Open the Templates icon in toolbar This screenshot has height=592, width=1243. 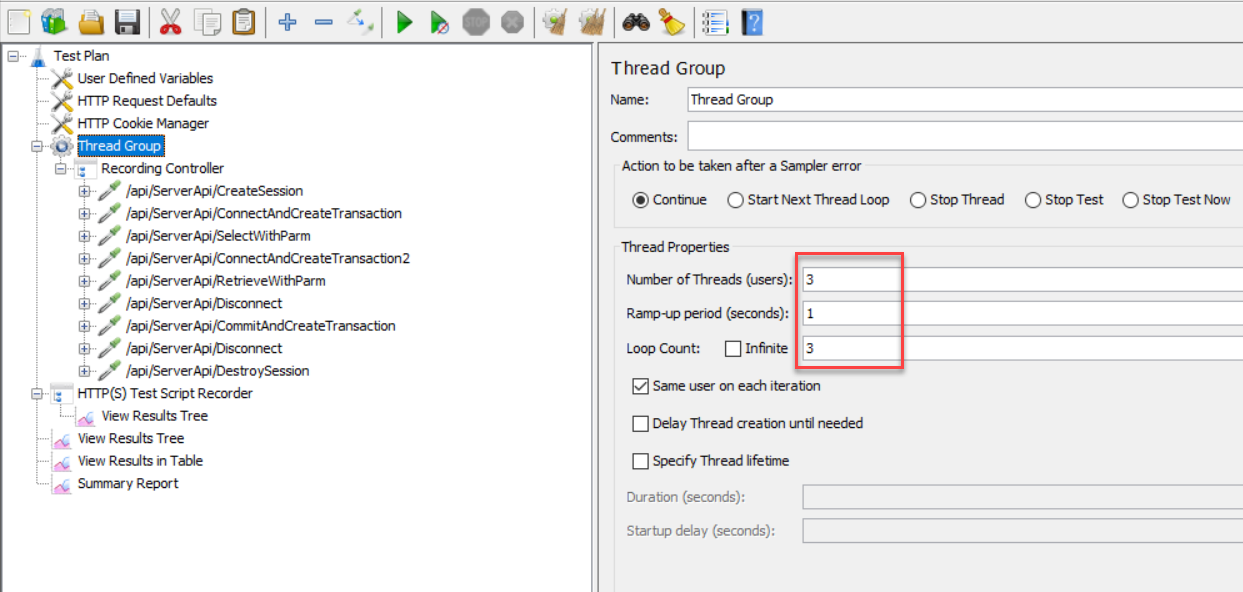[54, 22]
